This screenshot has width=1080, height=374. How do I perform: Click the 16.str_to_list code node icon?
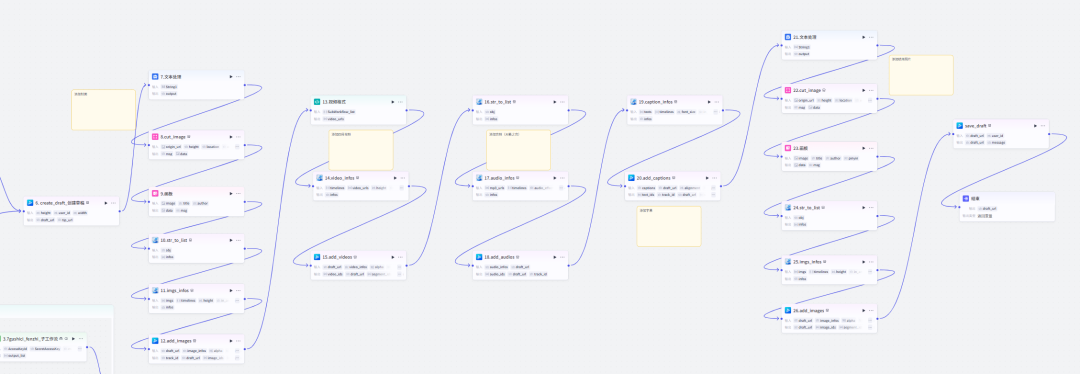click(x=479, y=101)
